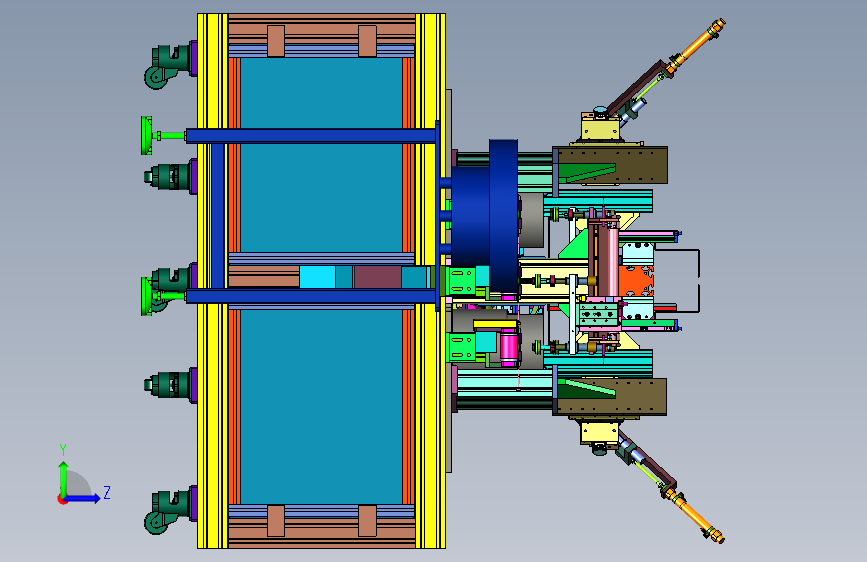The width and height of the screenshot is (867, 562).
Task: Select the bottom-right brown clamp on the frame
Action: click(x=367, y=521)
